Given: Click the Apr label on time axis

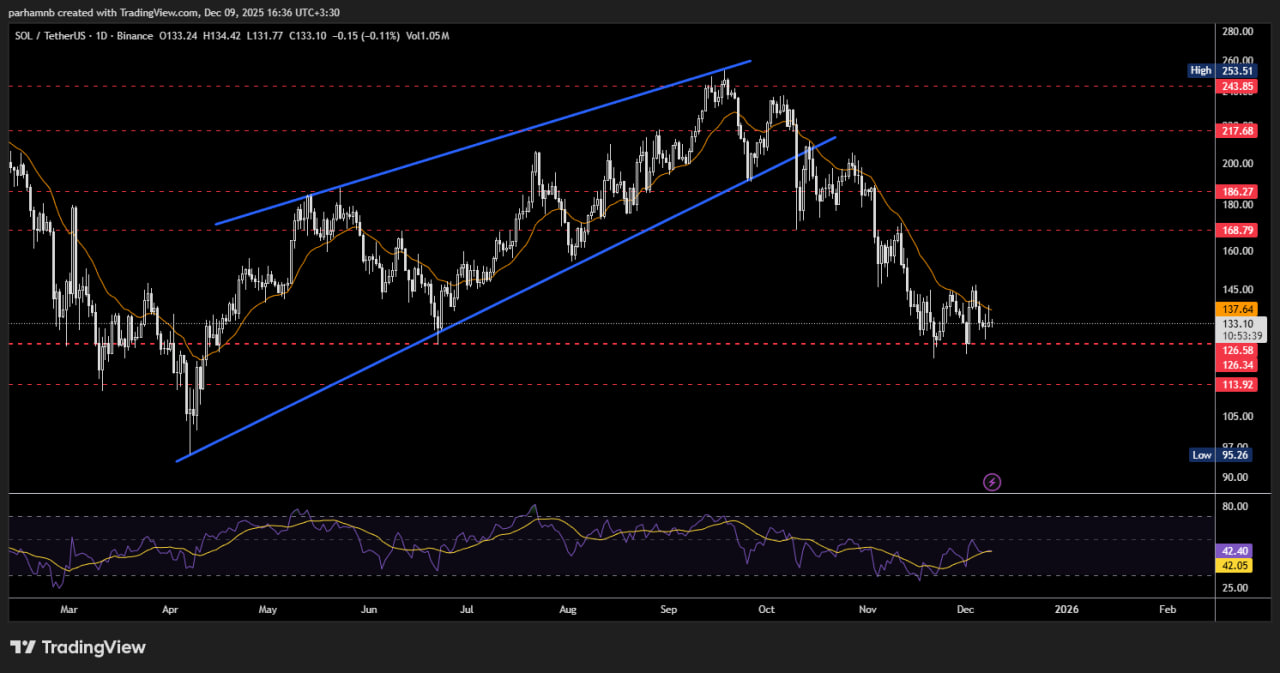Looking at the screenshot, I should [x=169, y=608].
